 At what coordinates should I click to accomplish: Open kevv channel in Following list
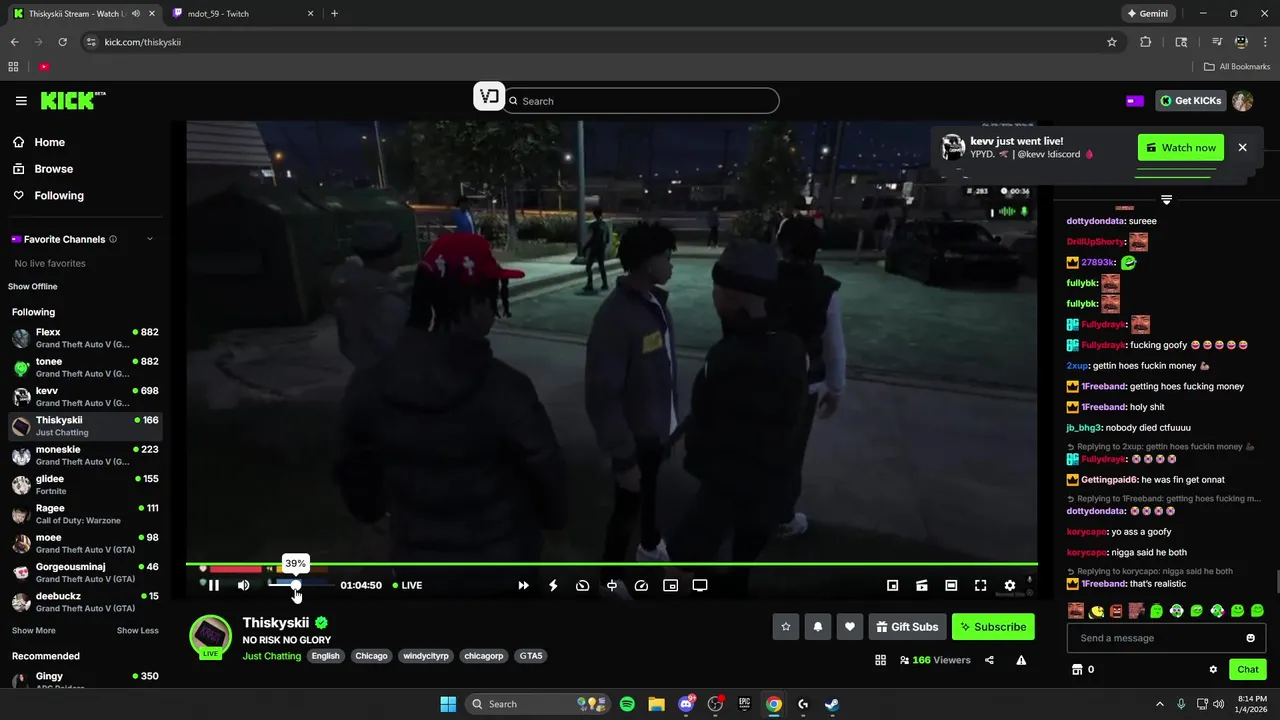click(85, 396)
